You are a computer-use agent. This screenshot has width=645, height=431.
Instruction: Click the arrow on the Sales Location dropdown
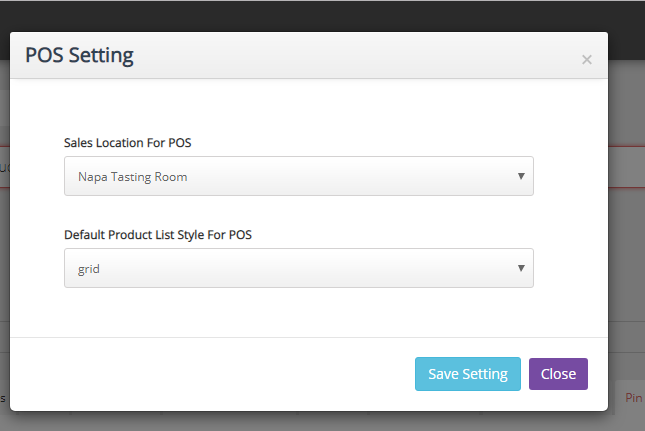521,176
